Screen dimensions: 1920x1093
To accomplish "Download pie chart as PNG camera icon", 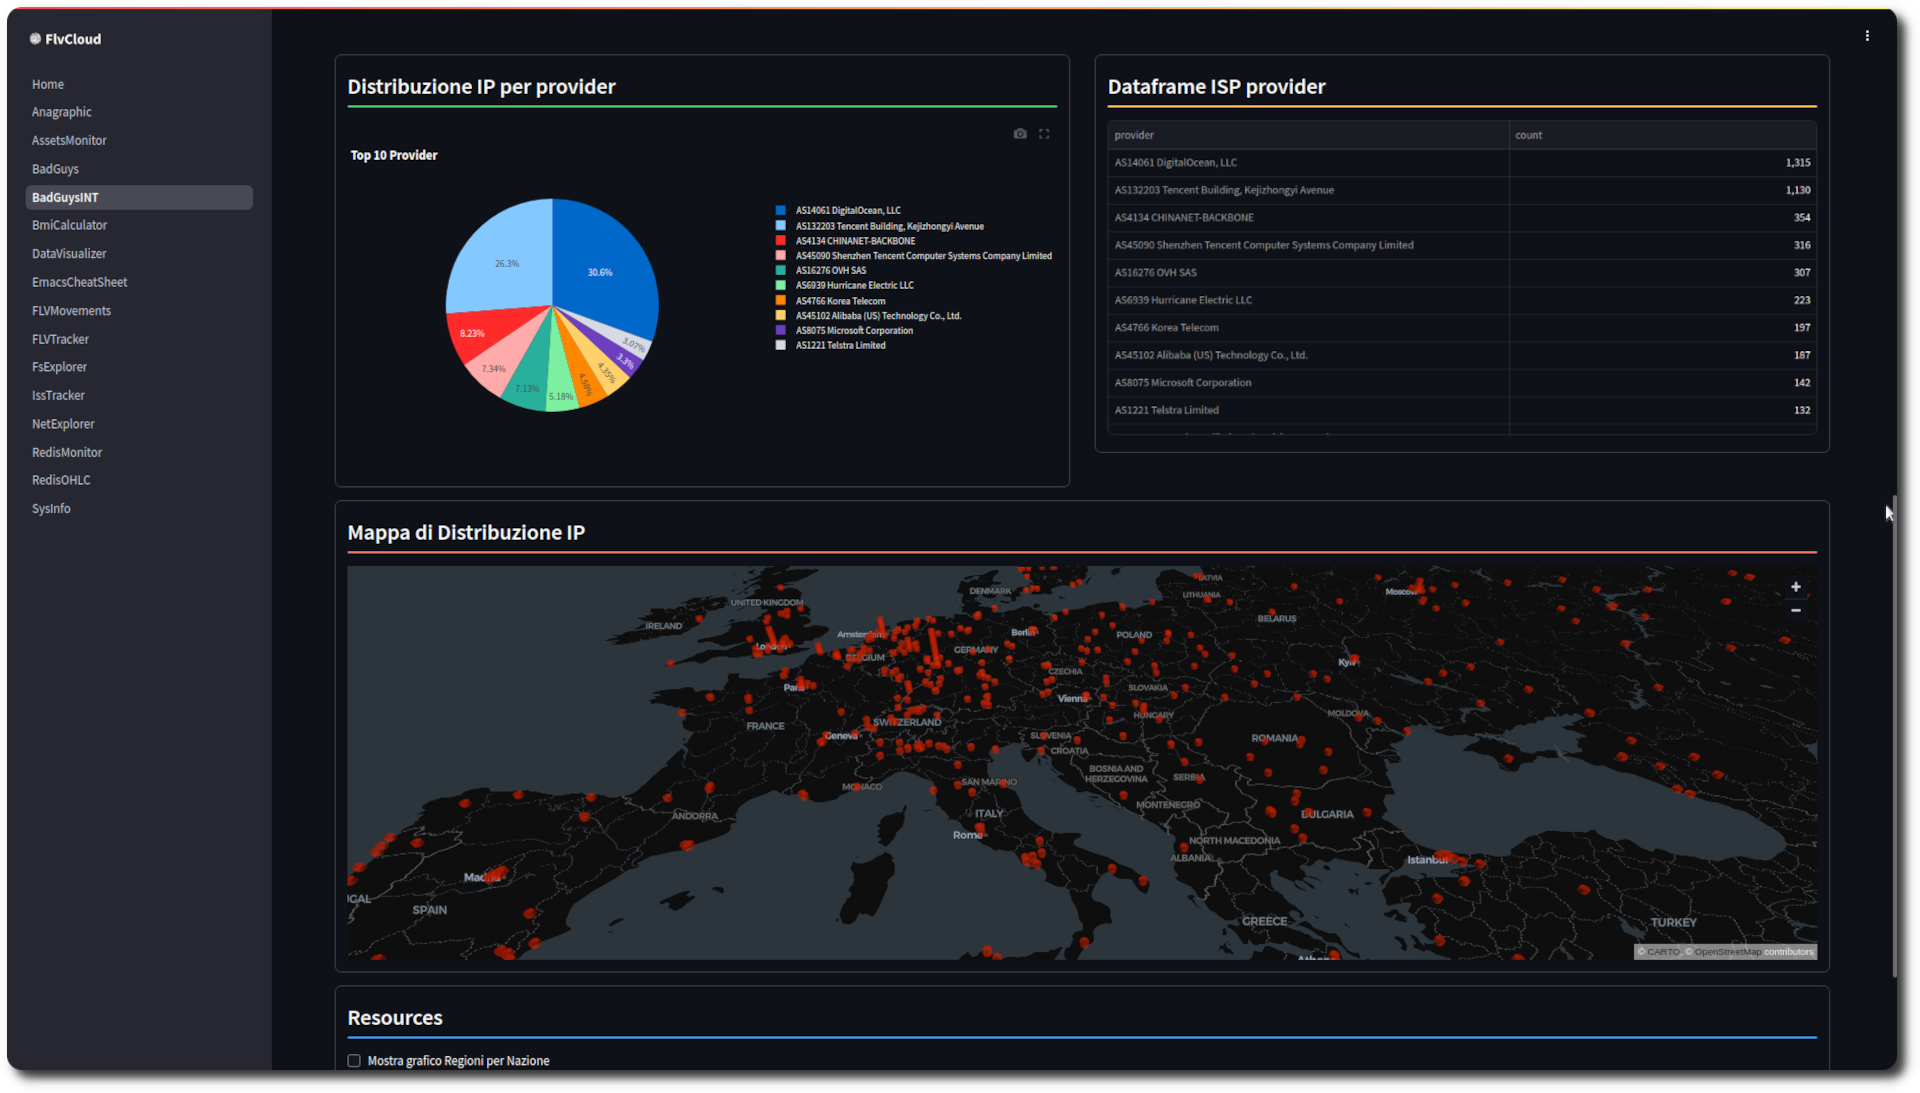I will [1020, 134].
